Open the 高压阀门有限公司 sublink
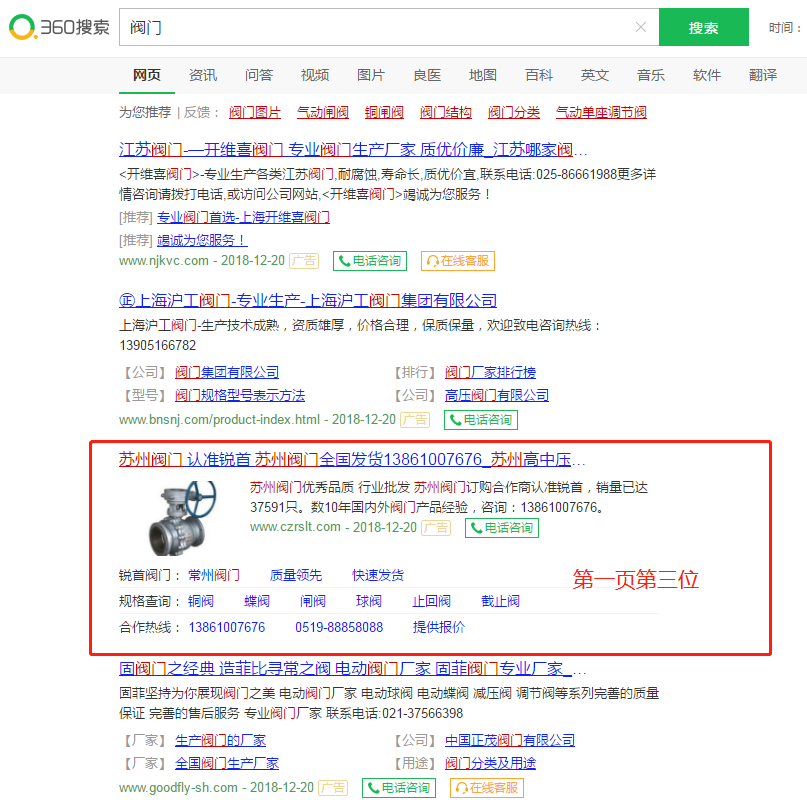Screen dimensions: 807x800 coord(497,395)
